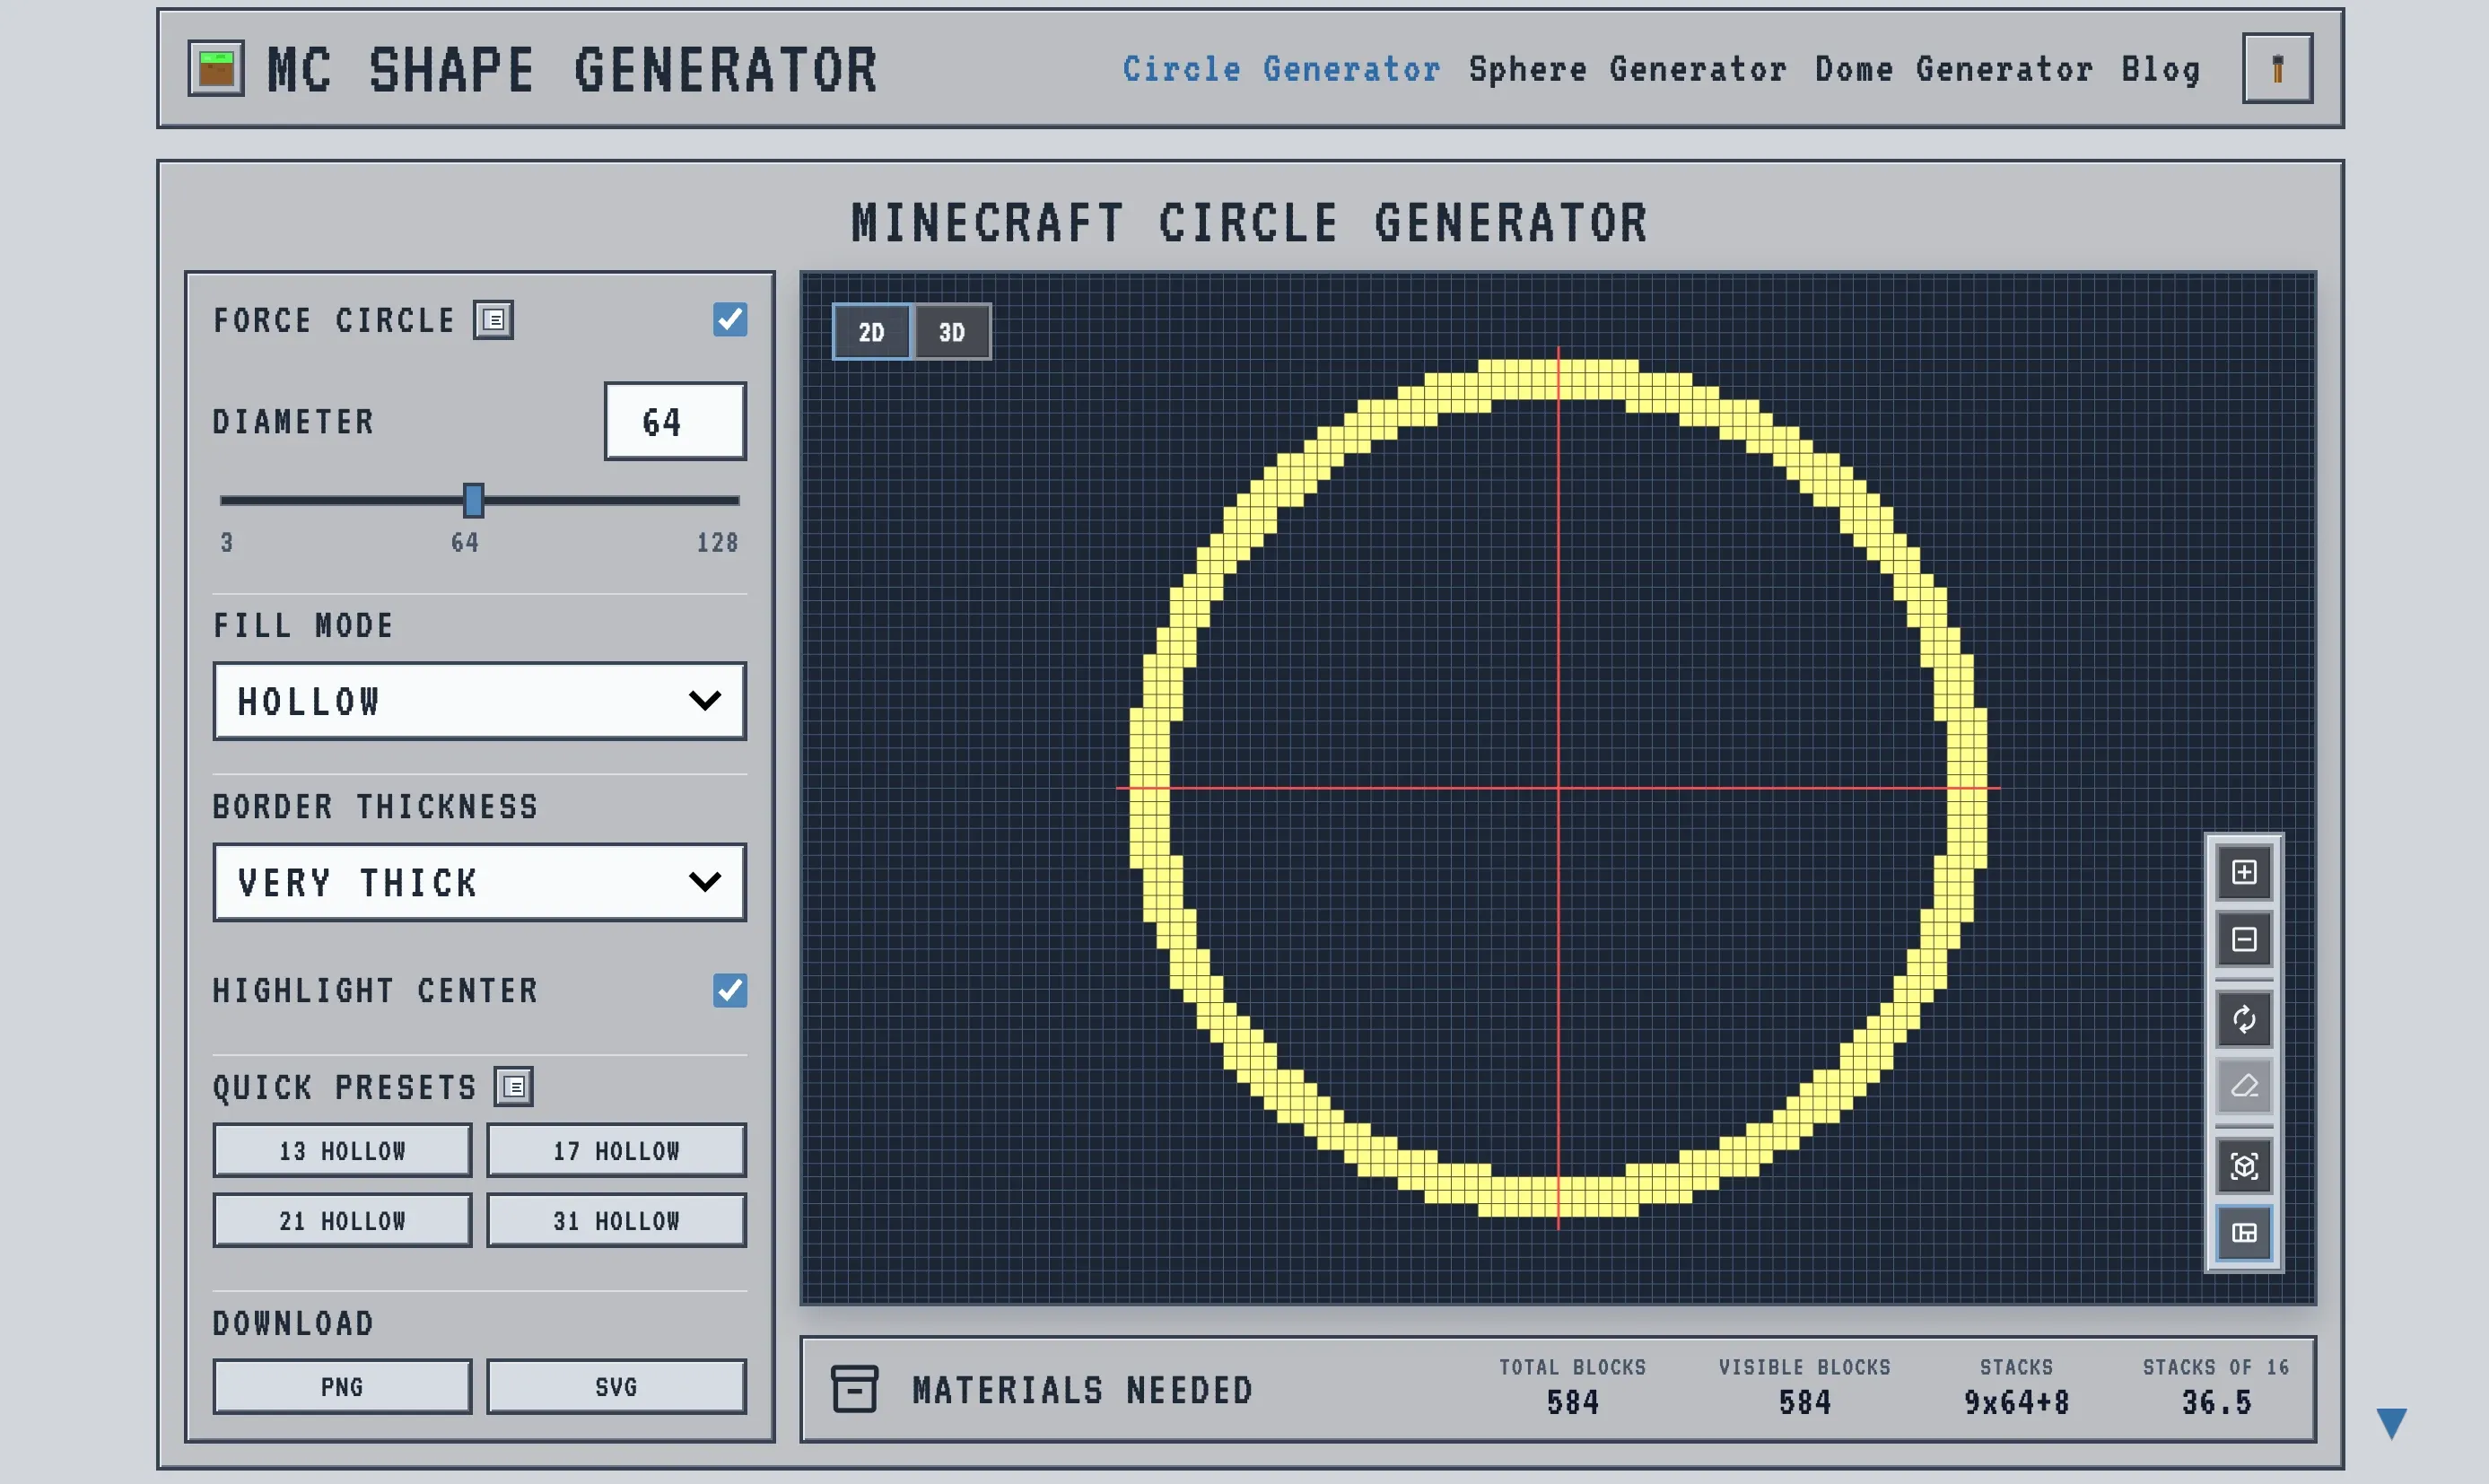
Task: Click the eraser icon in canvas toolbar
Action: 2244,1086
